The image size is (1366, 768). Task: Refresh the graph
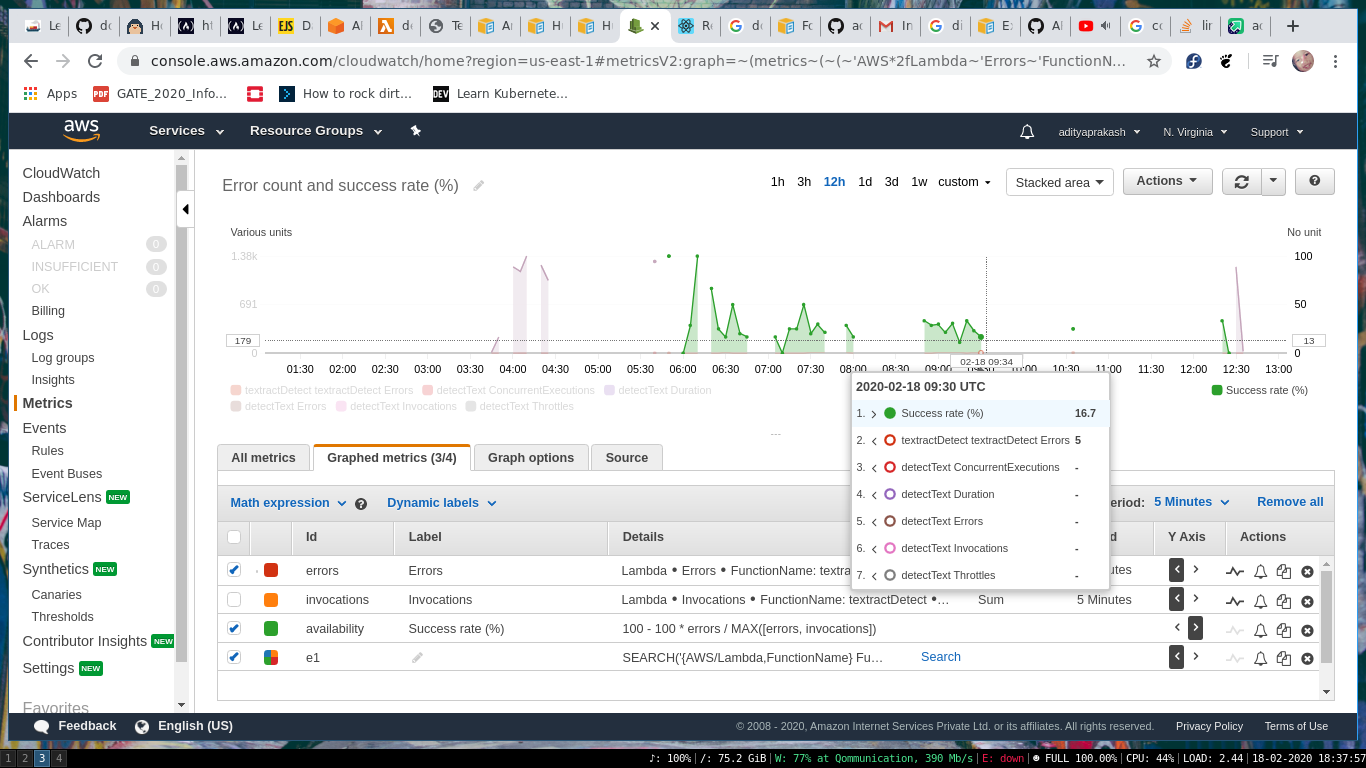[1242, 181]
